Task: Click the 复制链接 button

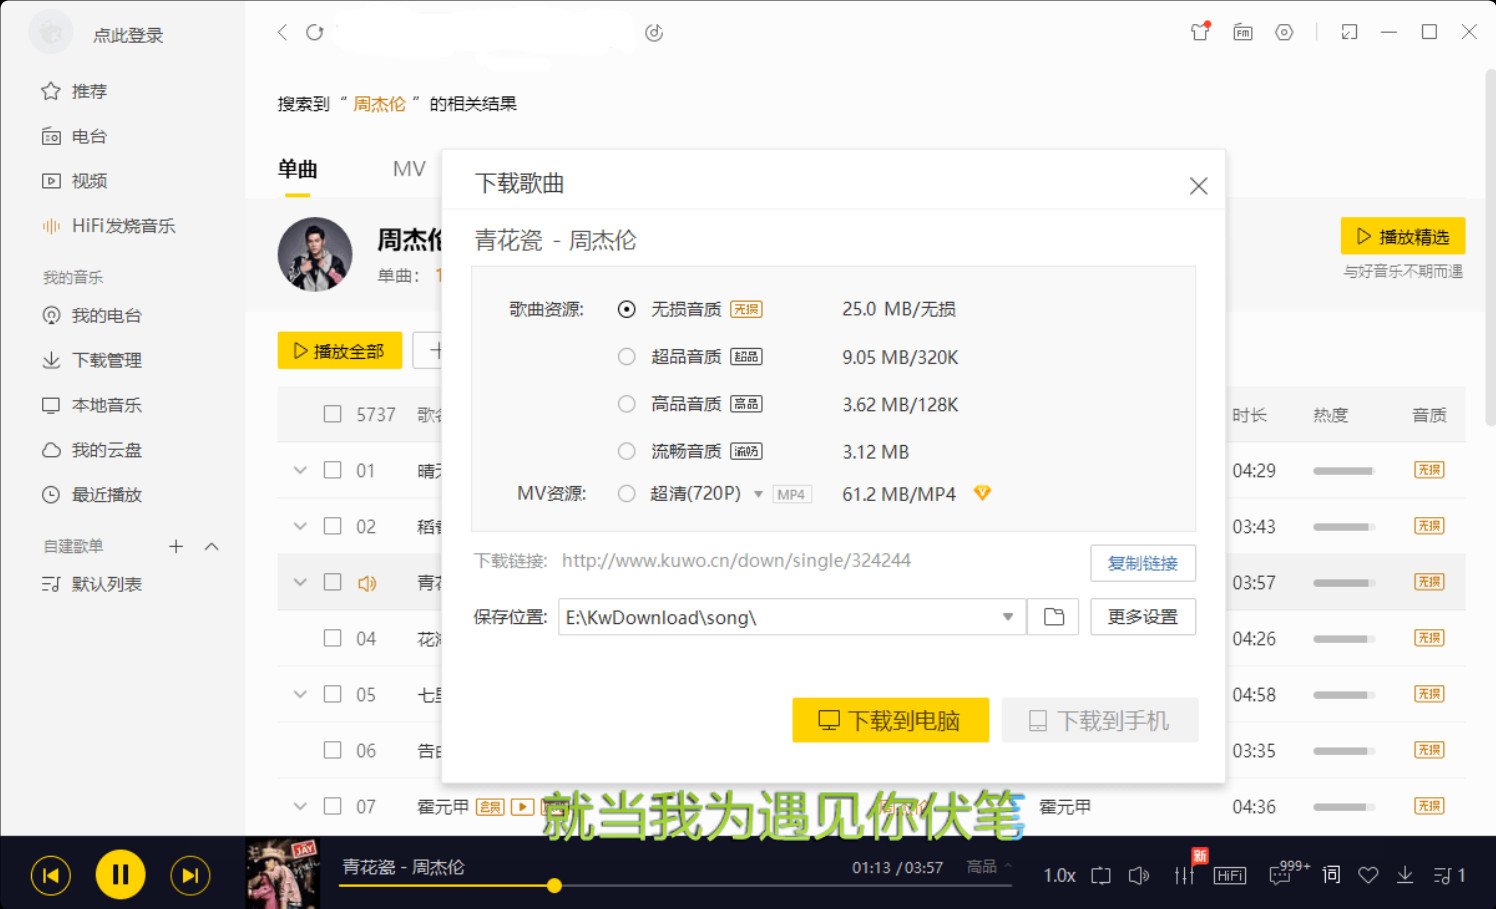Action: [1142, 563]
